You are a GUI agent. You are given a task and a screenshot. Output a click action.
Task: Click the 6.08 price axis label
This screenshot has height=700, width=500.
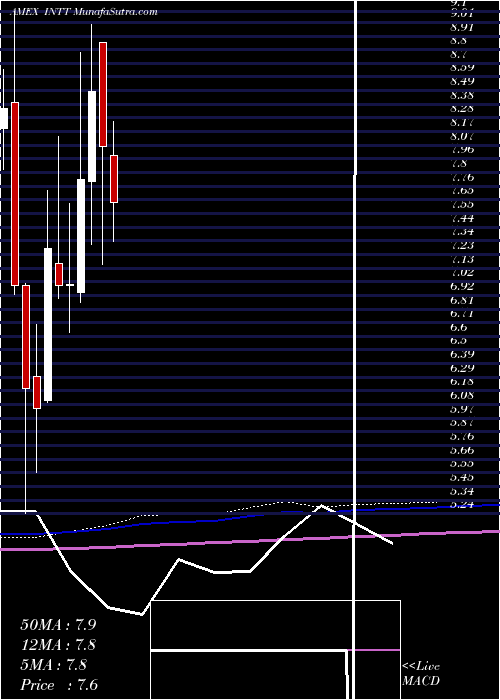click(462, 396)
